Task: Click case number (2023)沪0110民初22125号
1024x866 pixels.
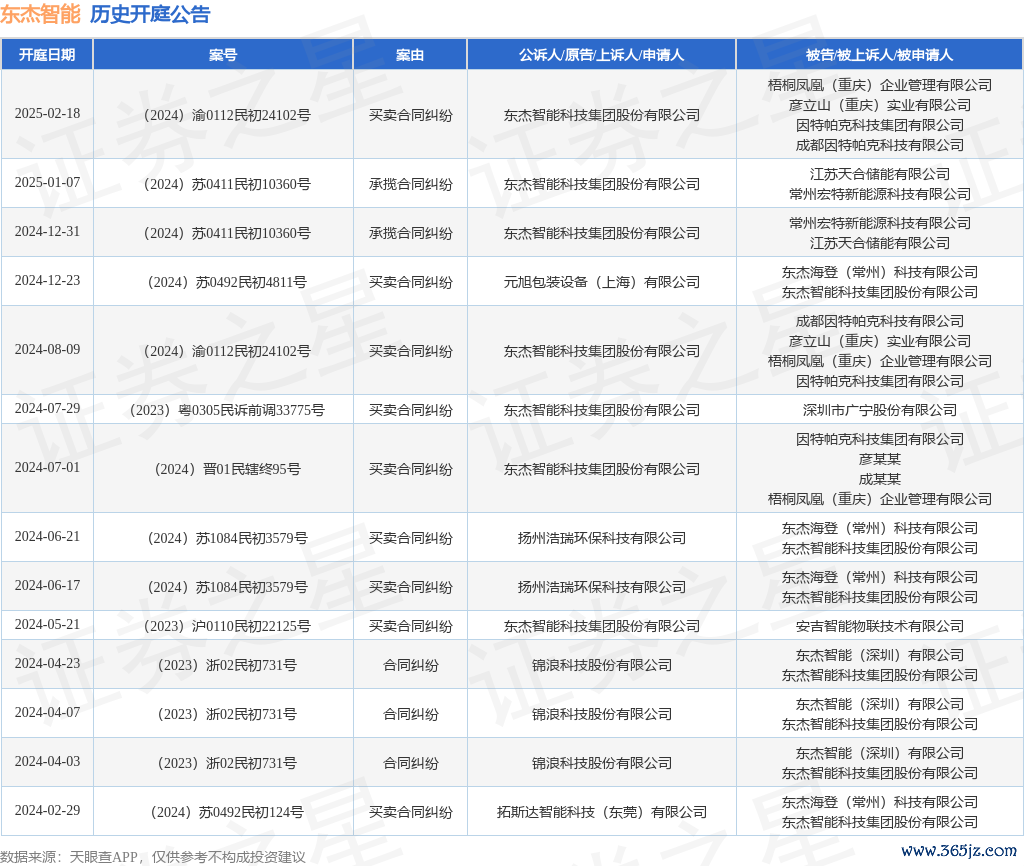Action: click(227, 626)
